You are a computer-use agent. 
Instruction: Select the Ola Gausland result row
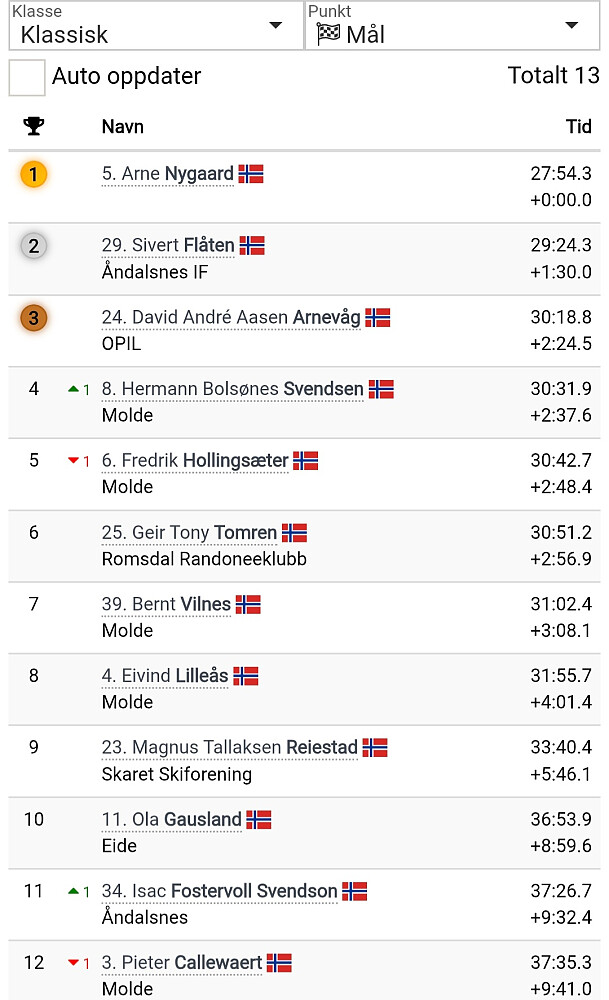[x=300, y=832]
